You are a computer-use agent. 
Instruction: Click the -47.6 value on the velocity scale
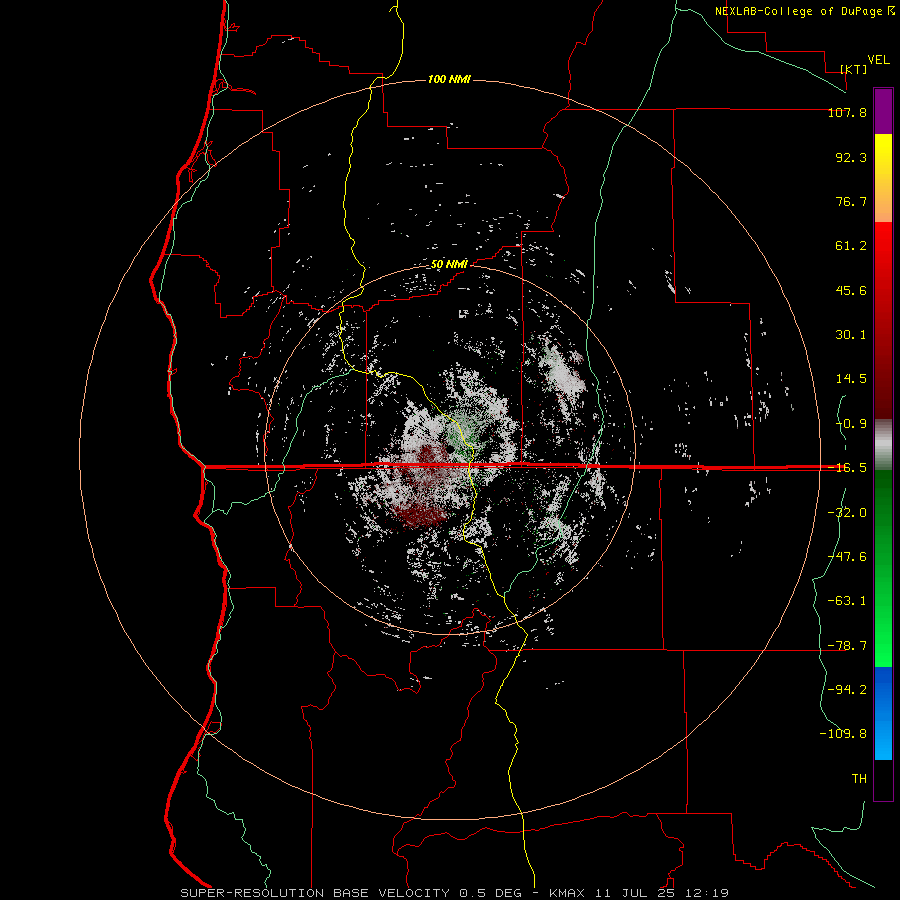[847, 557]
